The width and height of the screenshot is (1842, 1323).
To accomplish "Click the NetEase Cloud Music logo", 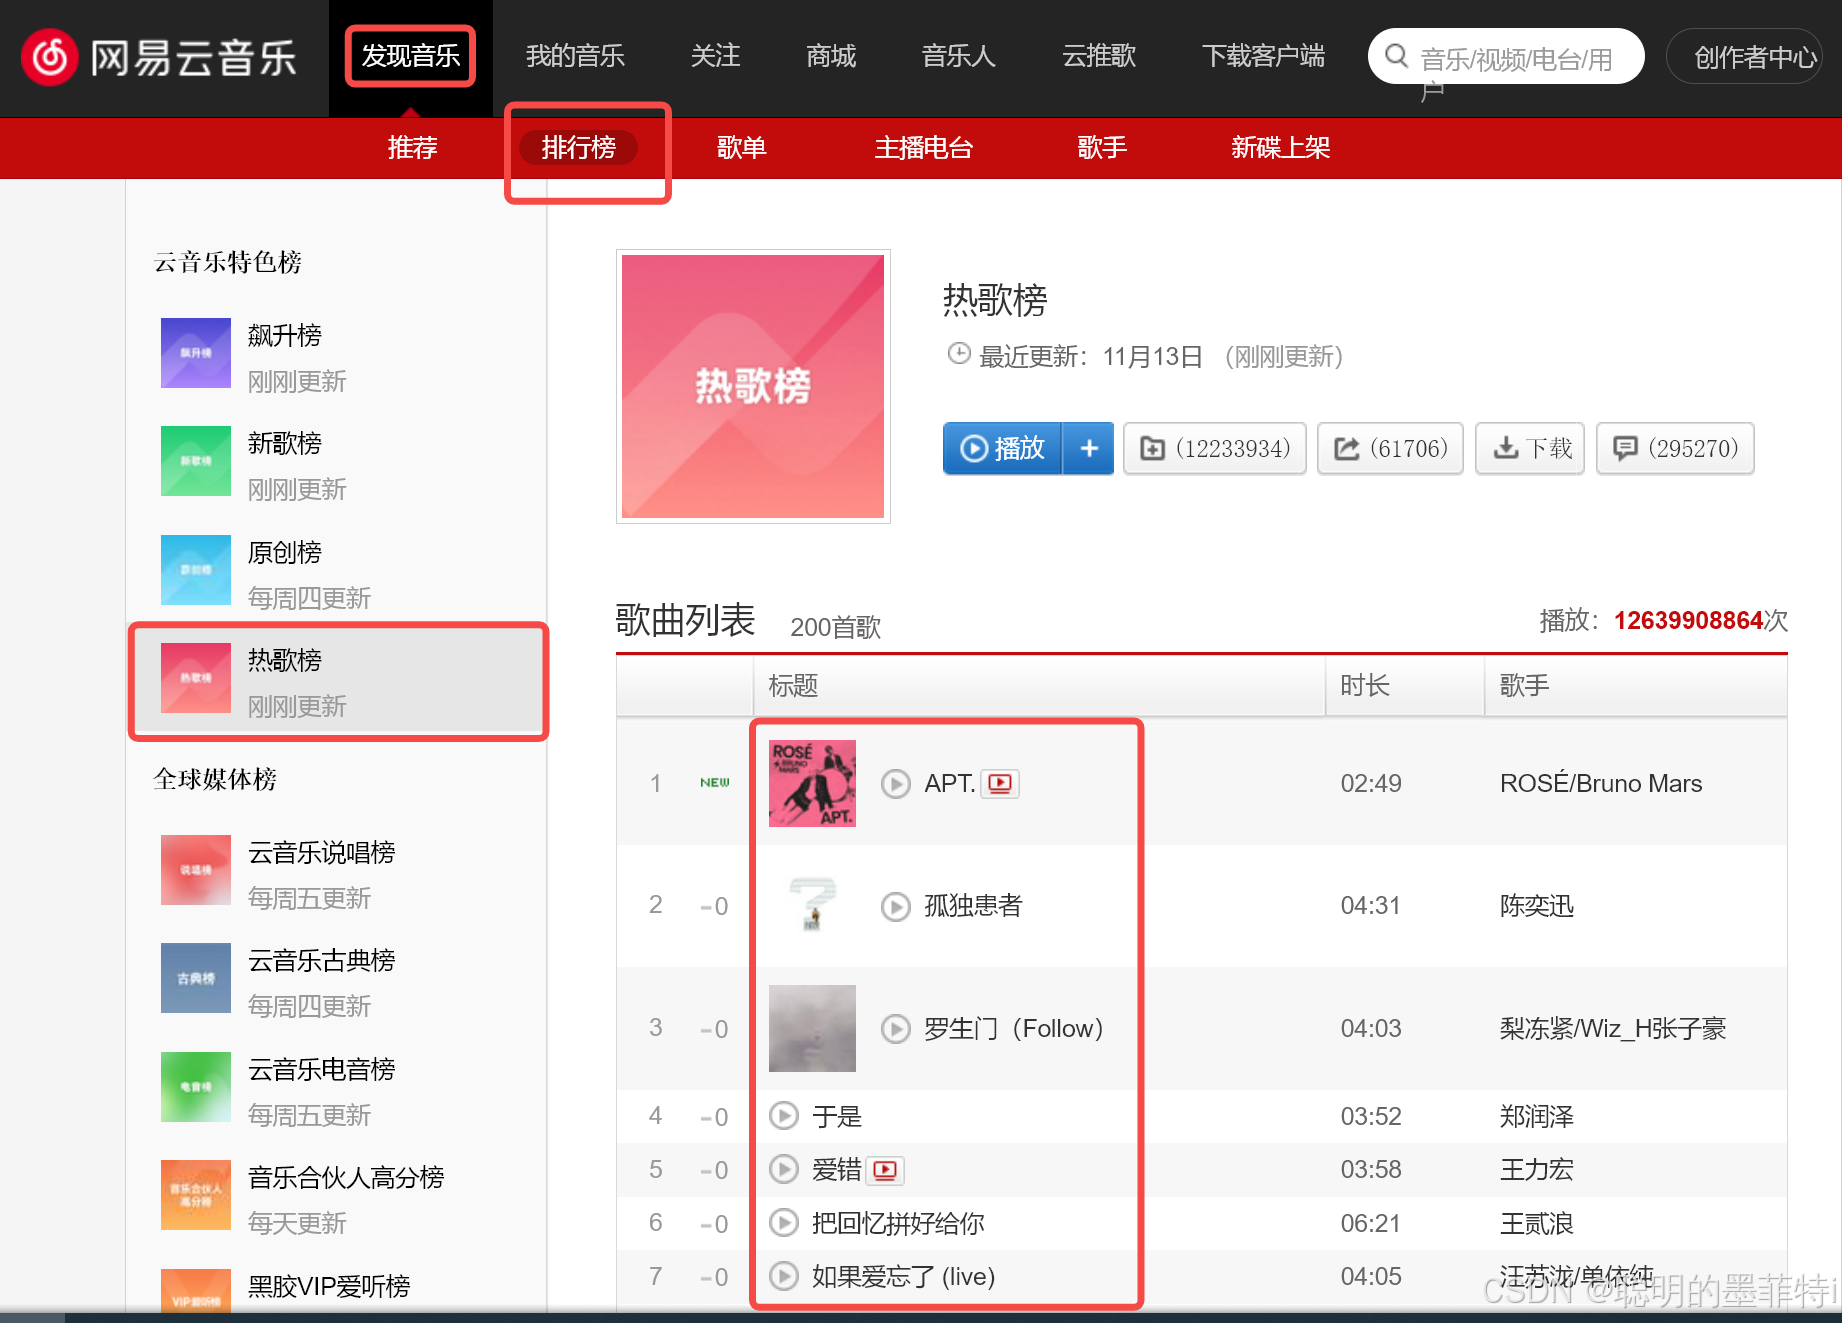I will 160,57.
